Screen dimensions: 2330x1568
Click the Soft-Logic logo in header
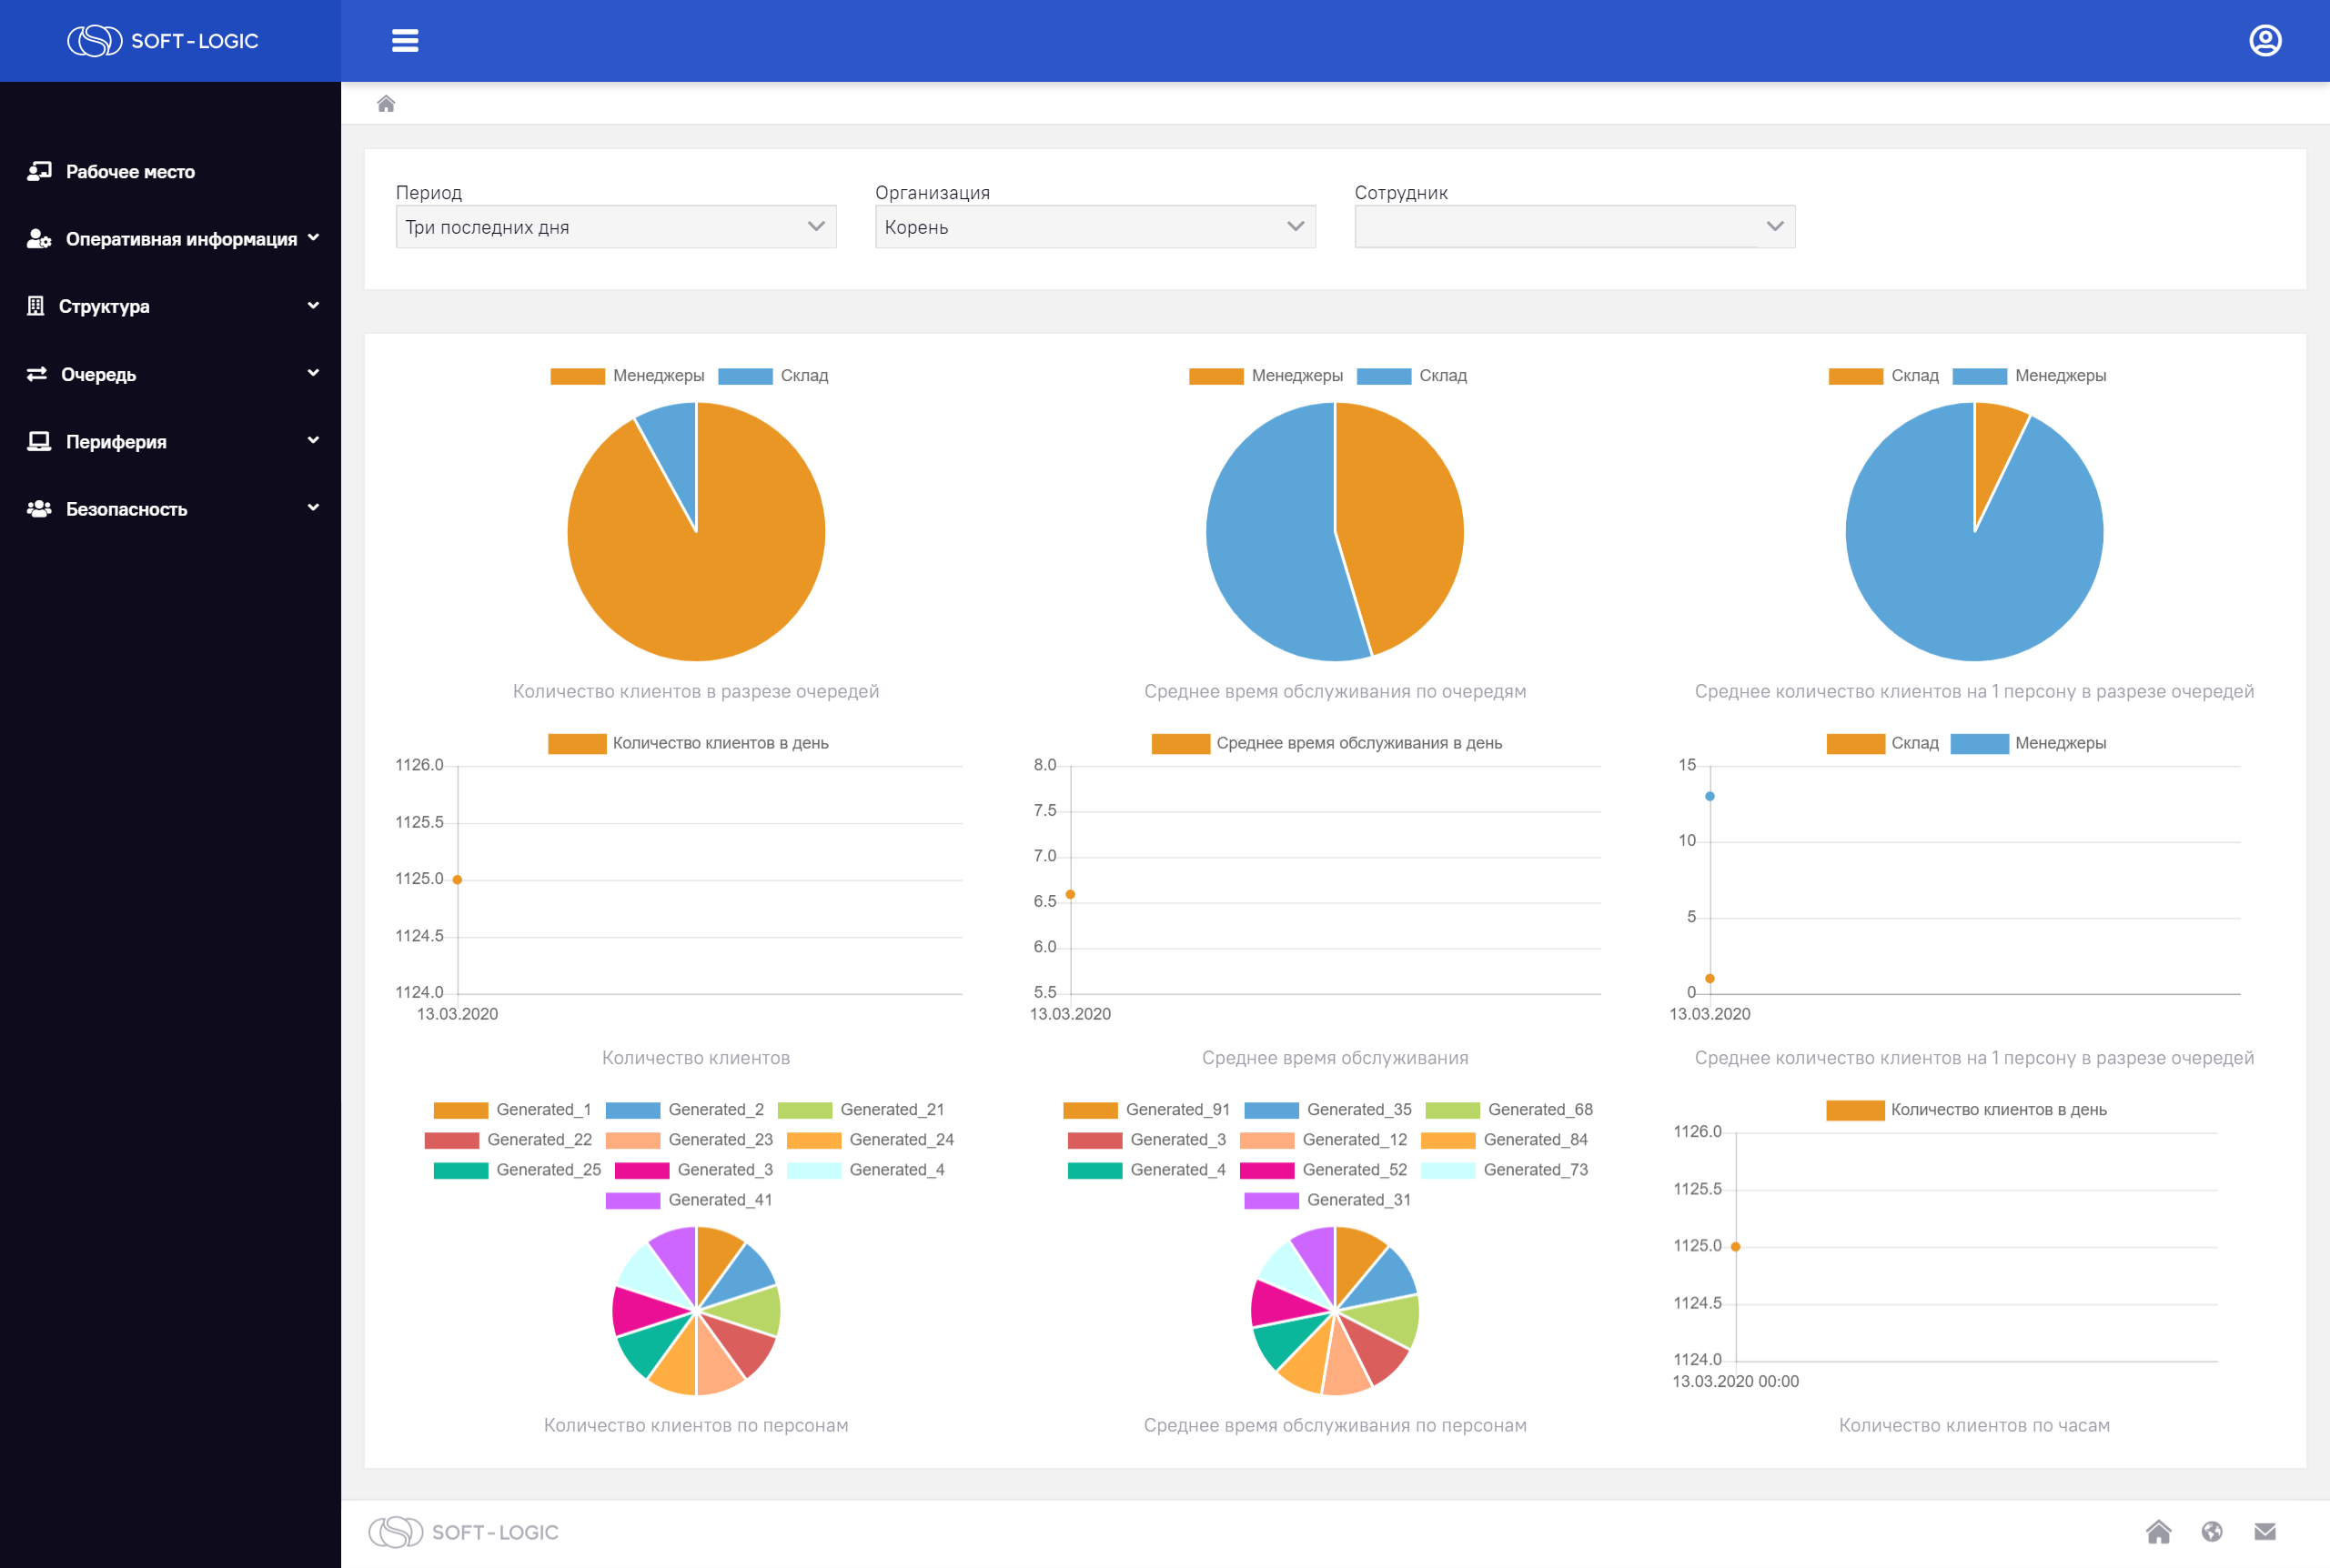[x=163, y=41]
